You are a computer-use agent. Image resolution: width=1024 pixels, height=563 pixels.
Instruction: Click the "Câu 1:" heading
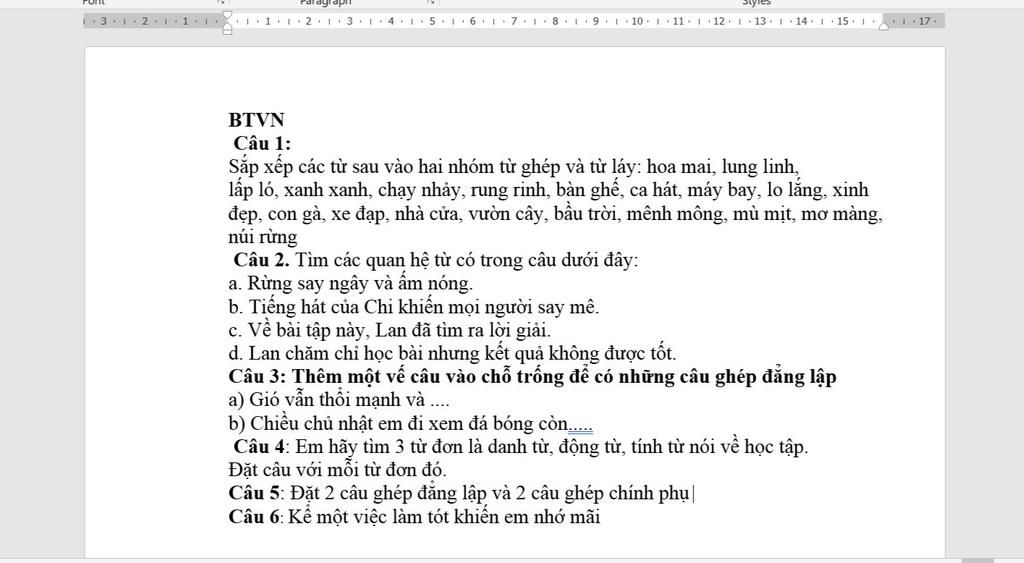(263, 143)
